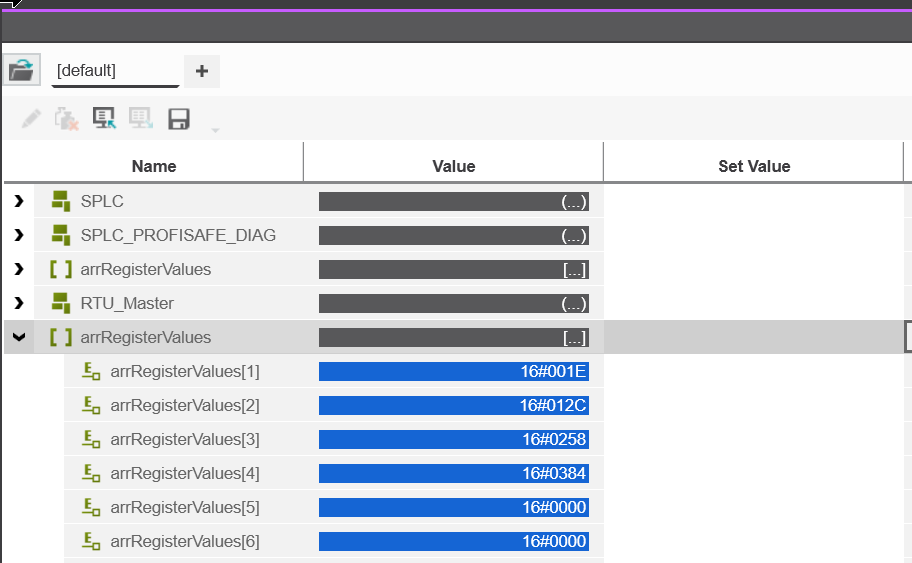Select the arrRegisterValues[2] row name
Image resolution: width=912 pixels, height=563 pixels.
185,405
